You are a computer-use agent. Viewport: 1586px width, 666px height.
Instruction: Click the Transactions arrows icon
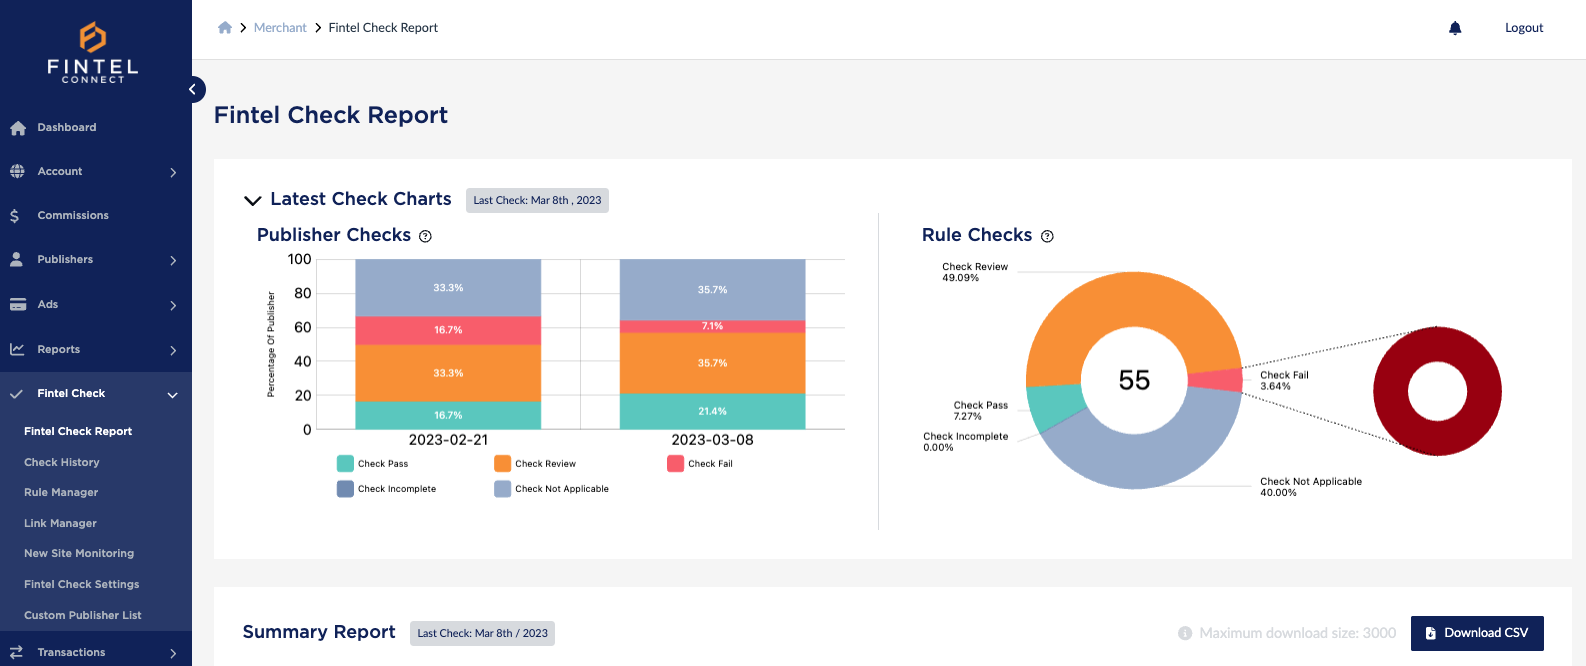(16, 652)
